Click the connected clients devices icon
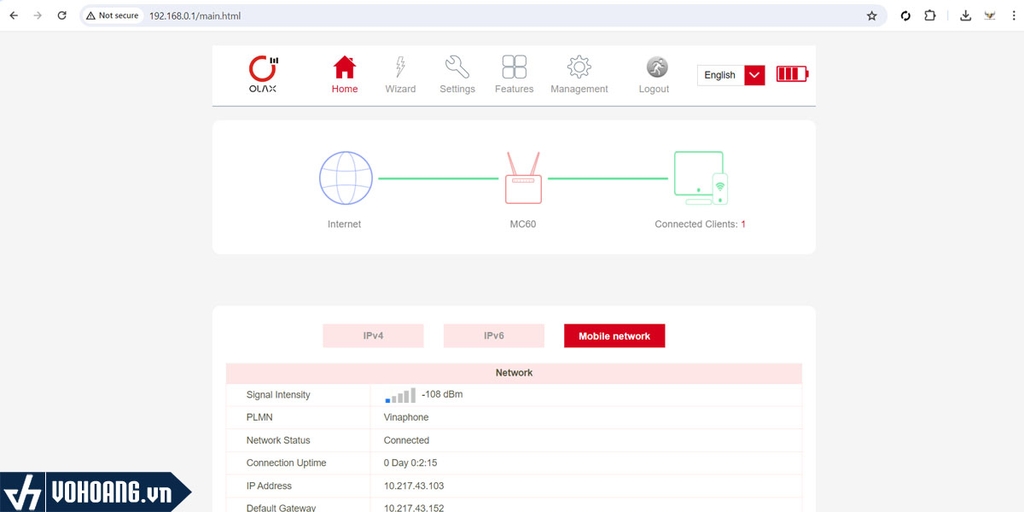The height and width of the screenshot is (512, 1024). pos(701,178)
